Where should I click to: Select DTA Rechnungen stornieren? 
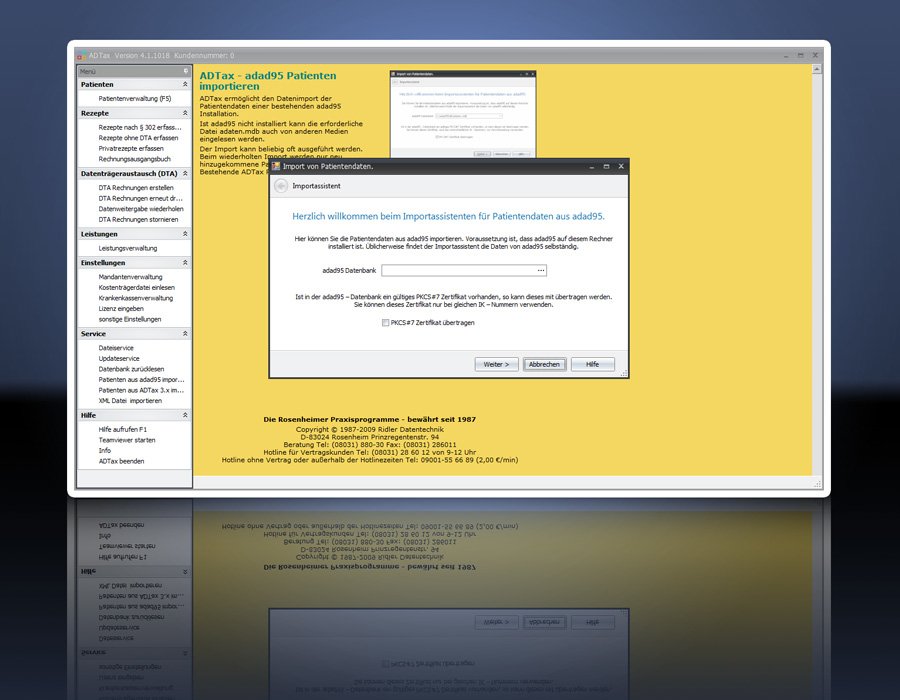138,219
